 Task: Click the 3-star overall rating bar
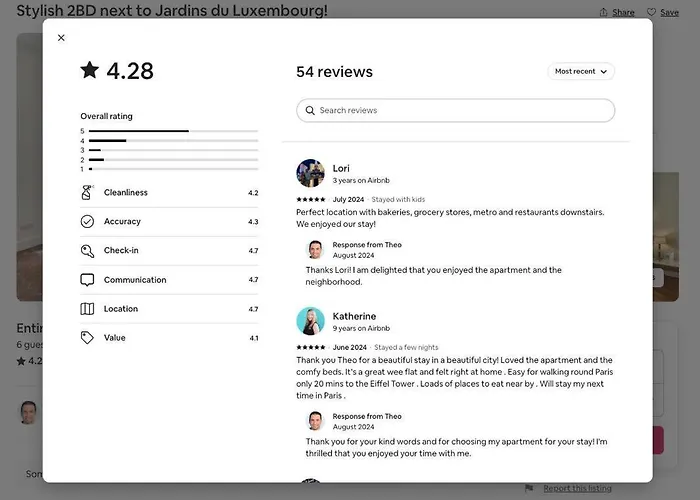(173, 150)
